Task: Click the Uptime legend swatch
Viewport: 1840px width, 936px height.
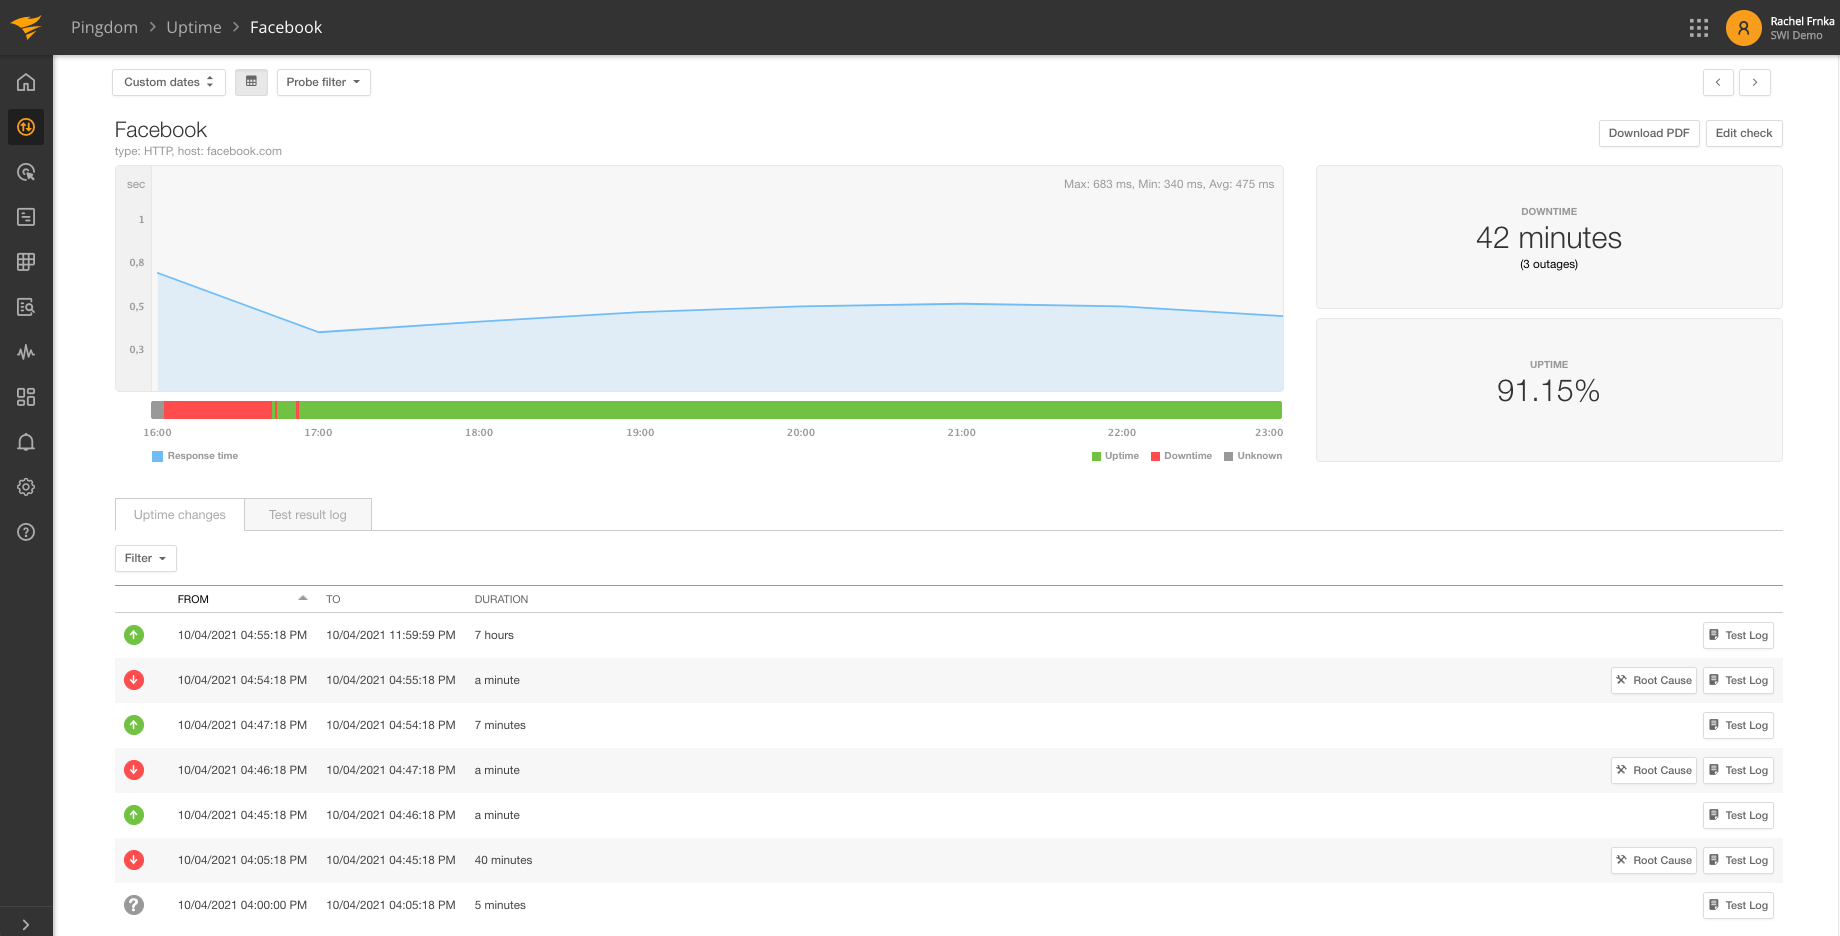Action: 1096,456
